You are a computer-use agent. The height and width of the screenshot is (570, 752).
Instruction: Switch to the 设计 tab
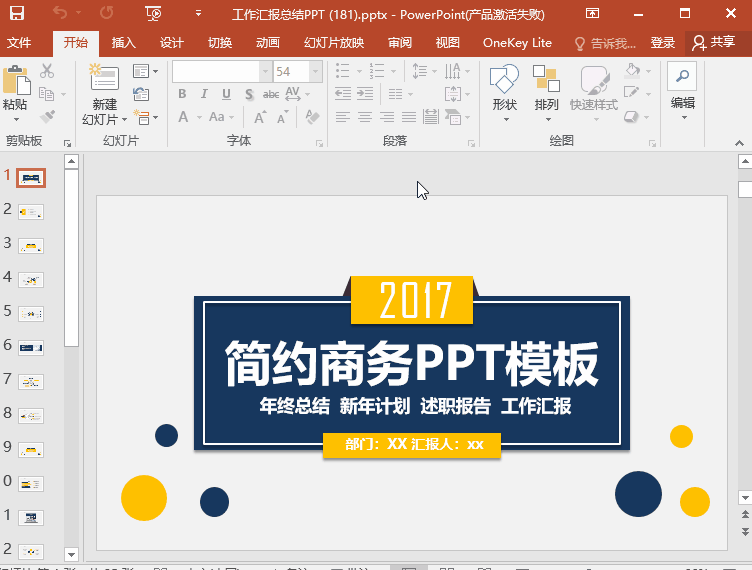171,43
